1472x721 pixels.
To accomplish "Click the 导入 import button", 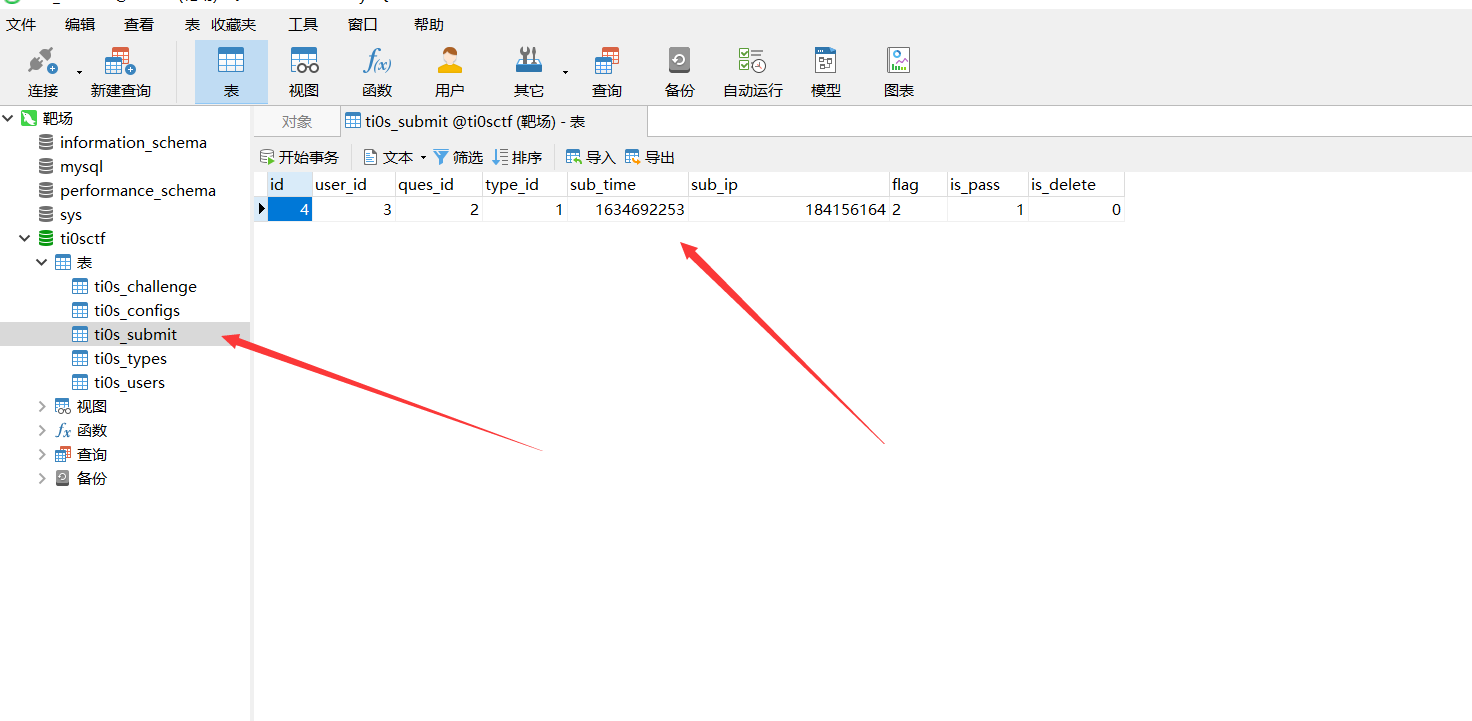I will click(591, 158).
